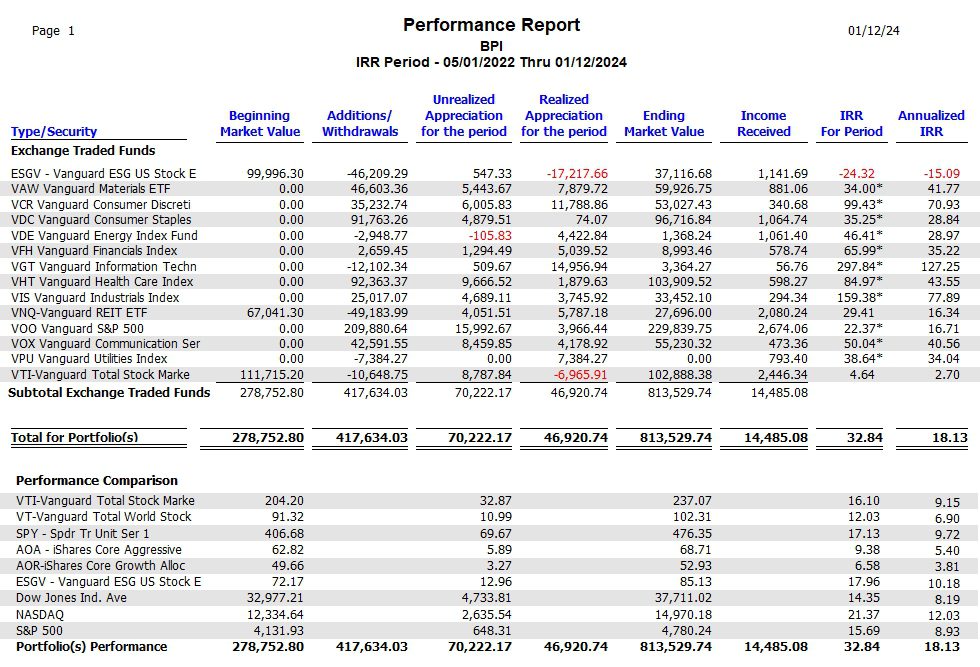Click the Page 1 label
The image size is (980, 667).
[x=53, y=31]
